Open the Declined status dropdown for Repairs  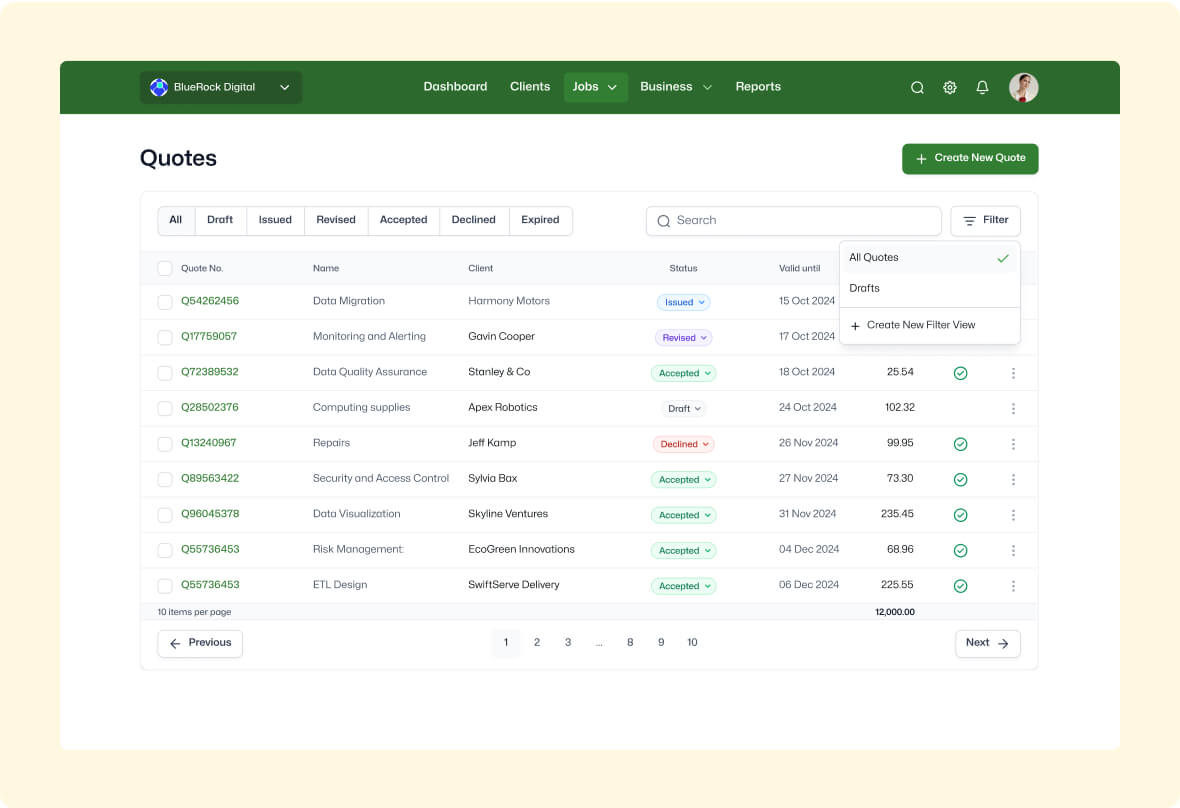[x=683, y=444]
